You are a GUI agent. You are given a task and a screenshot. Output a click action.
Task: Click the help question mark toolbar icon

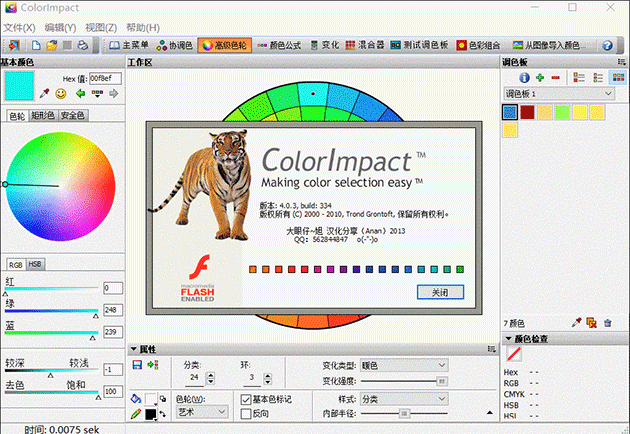(608, 45)
